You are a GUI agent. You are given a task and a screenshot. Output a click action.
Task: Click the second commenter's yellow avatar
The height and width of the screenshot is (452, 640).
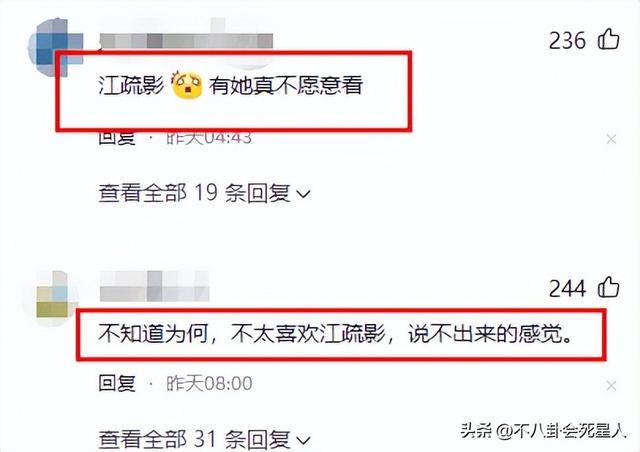tap(53, 296)
